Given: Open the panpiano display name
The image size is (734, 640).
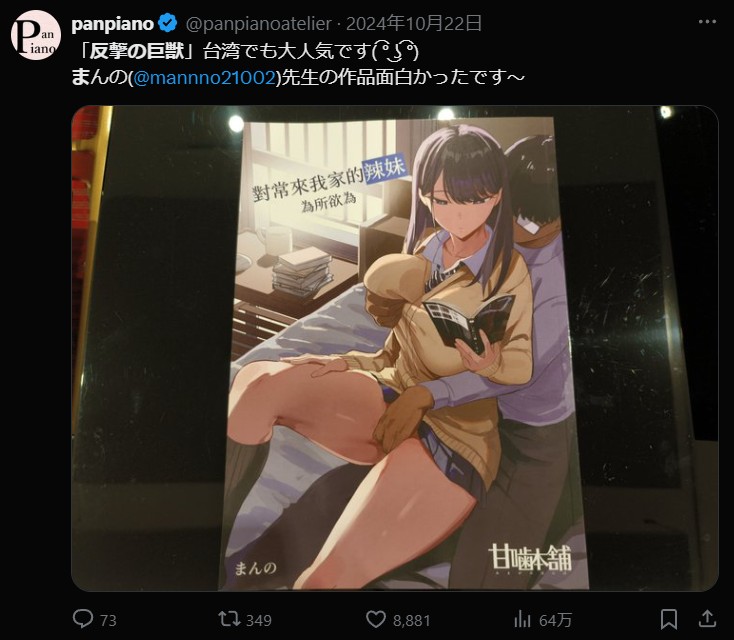Looking at the screenshot, I should click(x=112, y=23).
